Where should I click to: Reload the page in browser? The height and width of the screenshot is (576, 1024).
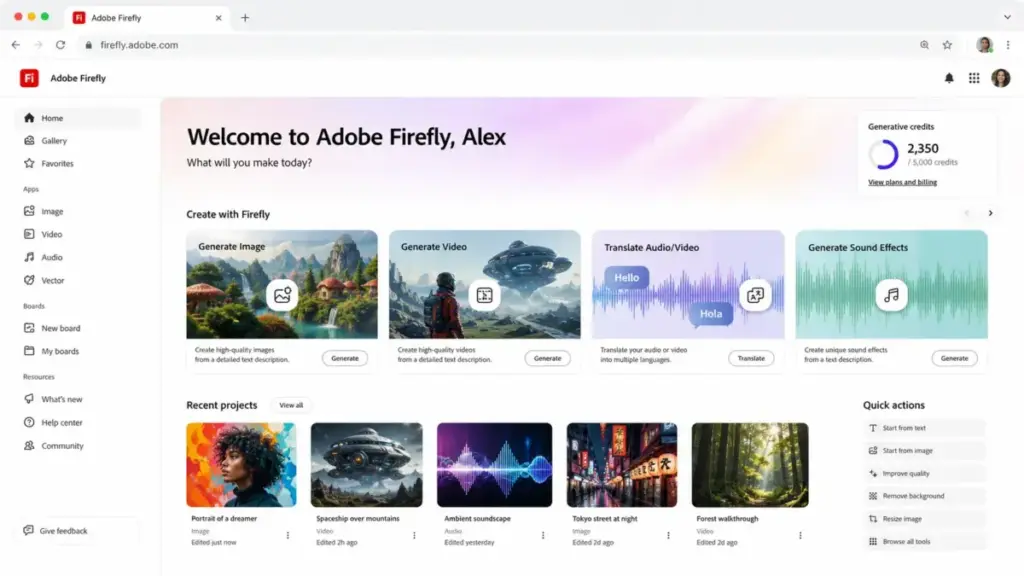point(60,45)
